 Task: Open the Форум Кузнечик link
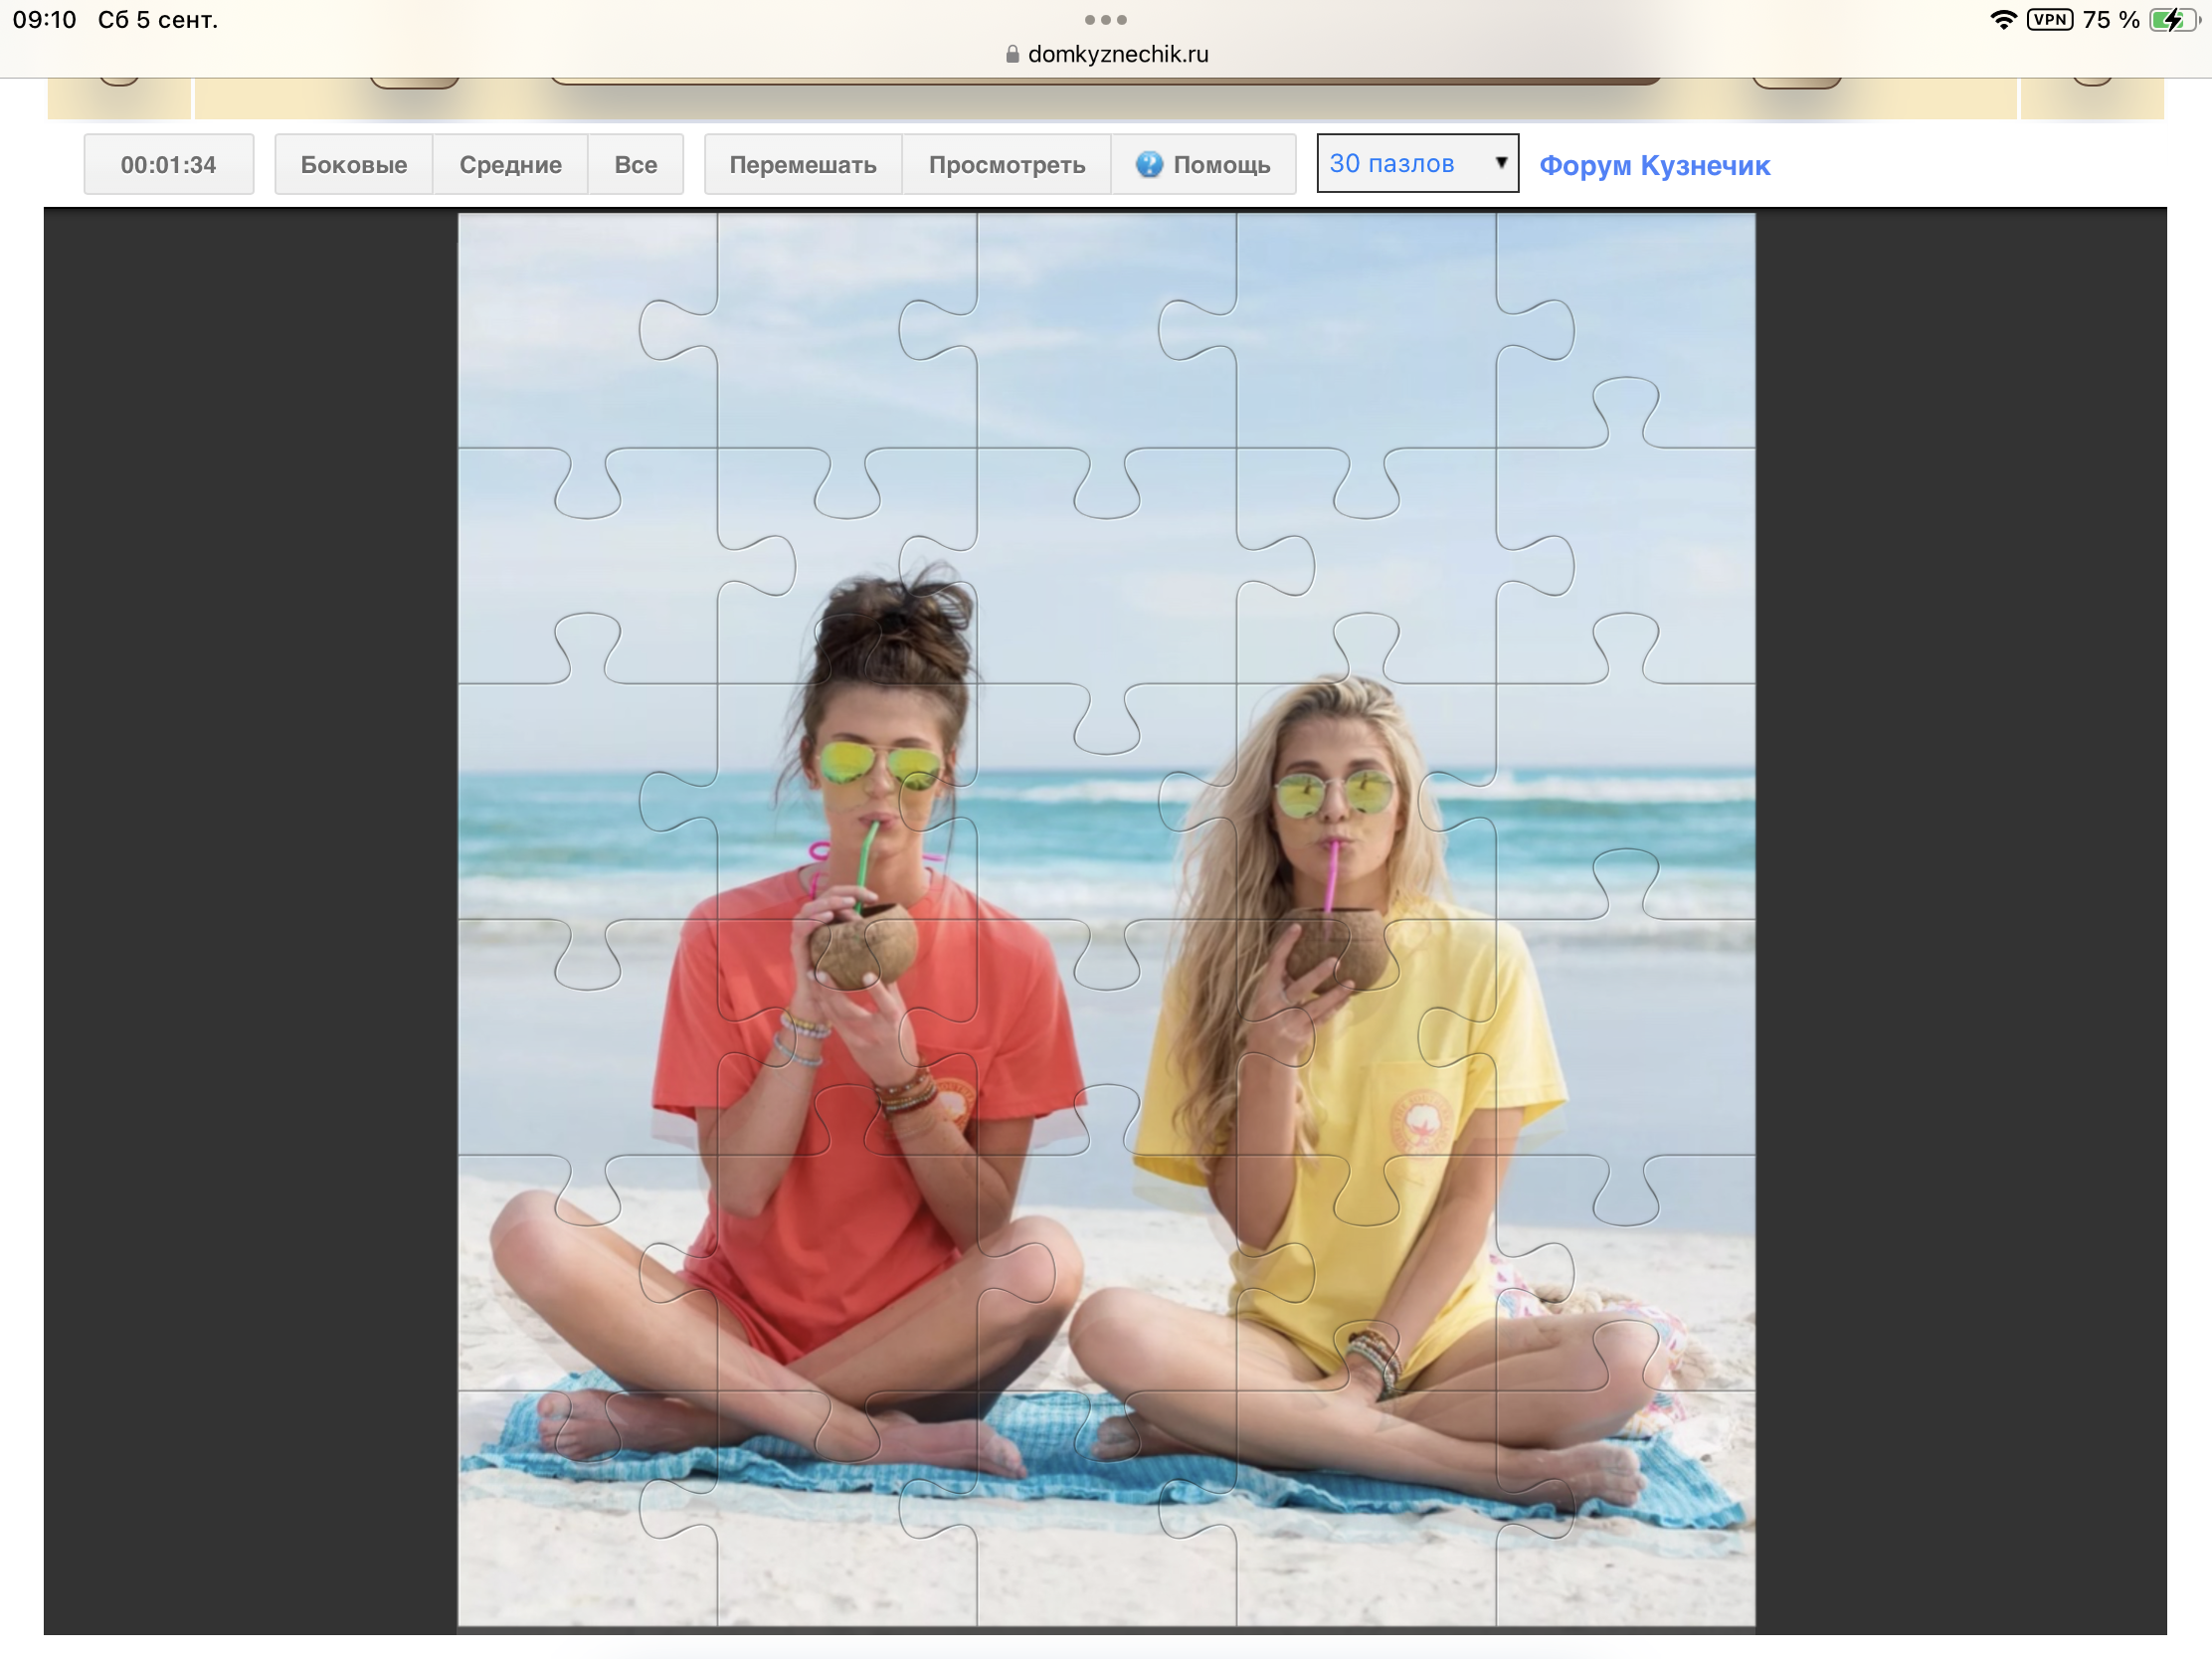1654,165
